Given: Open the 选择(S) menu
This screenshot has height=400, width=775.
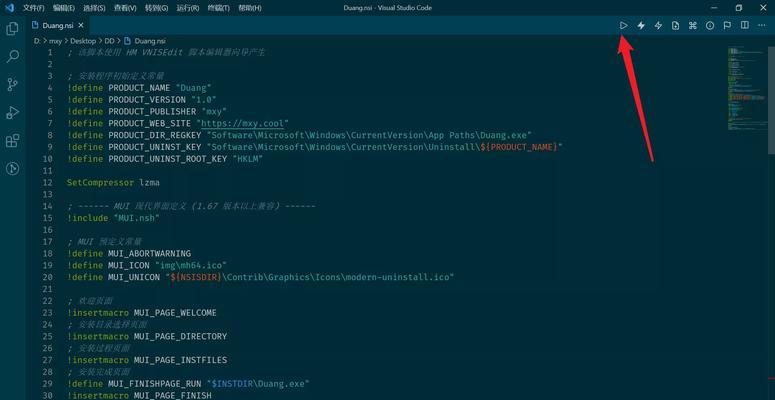Looking at the screenshot, I should click(94, 8).
